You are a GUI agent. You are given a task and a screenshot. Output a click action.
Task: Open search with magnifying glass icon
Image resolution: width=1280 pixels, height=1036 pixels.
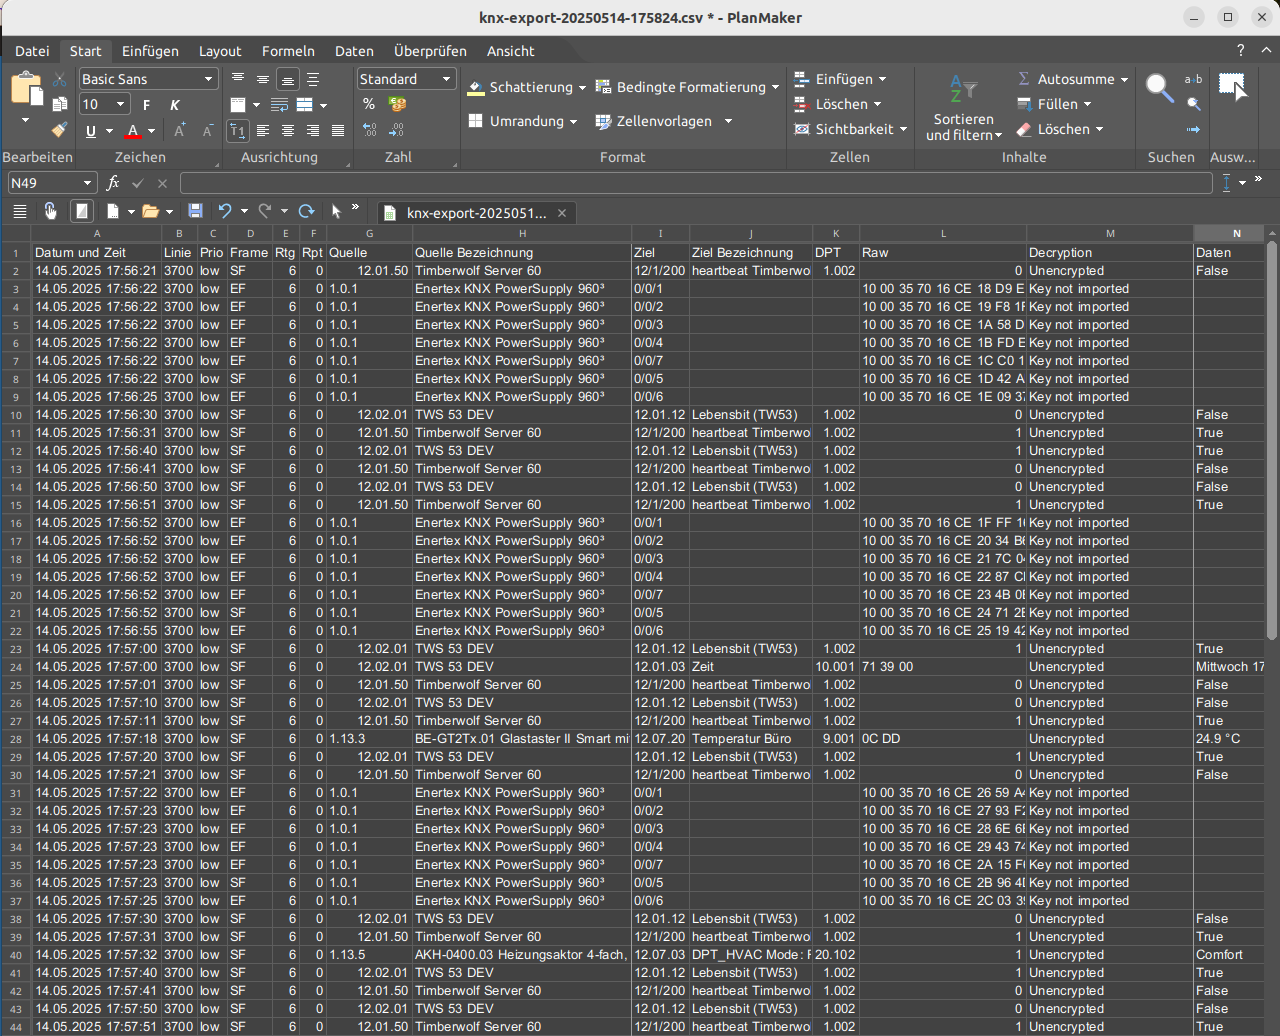point(1159,88)
